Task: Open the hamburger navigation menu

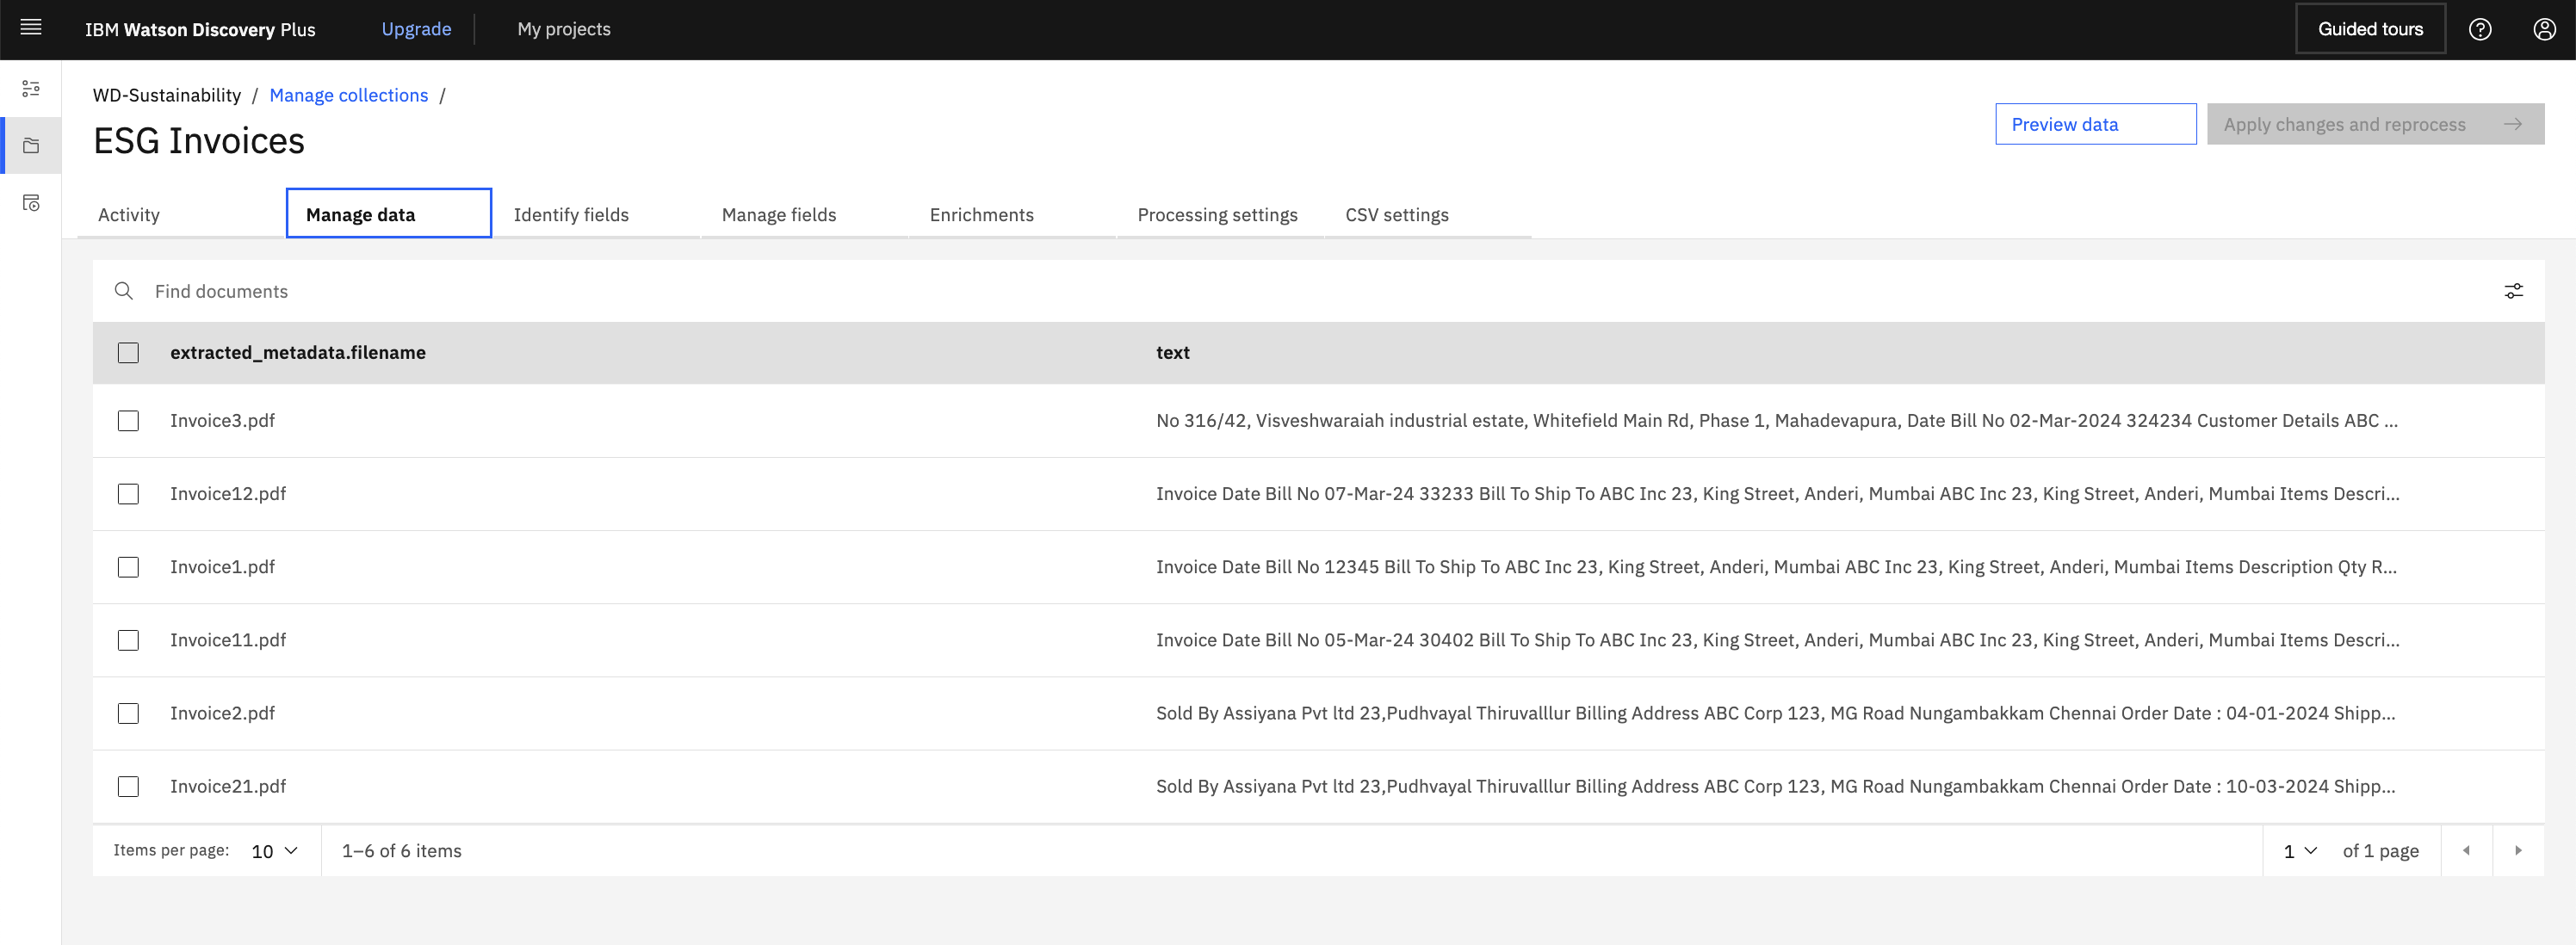Action: click(x=31, y=28)
